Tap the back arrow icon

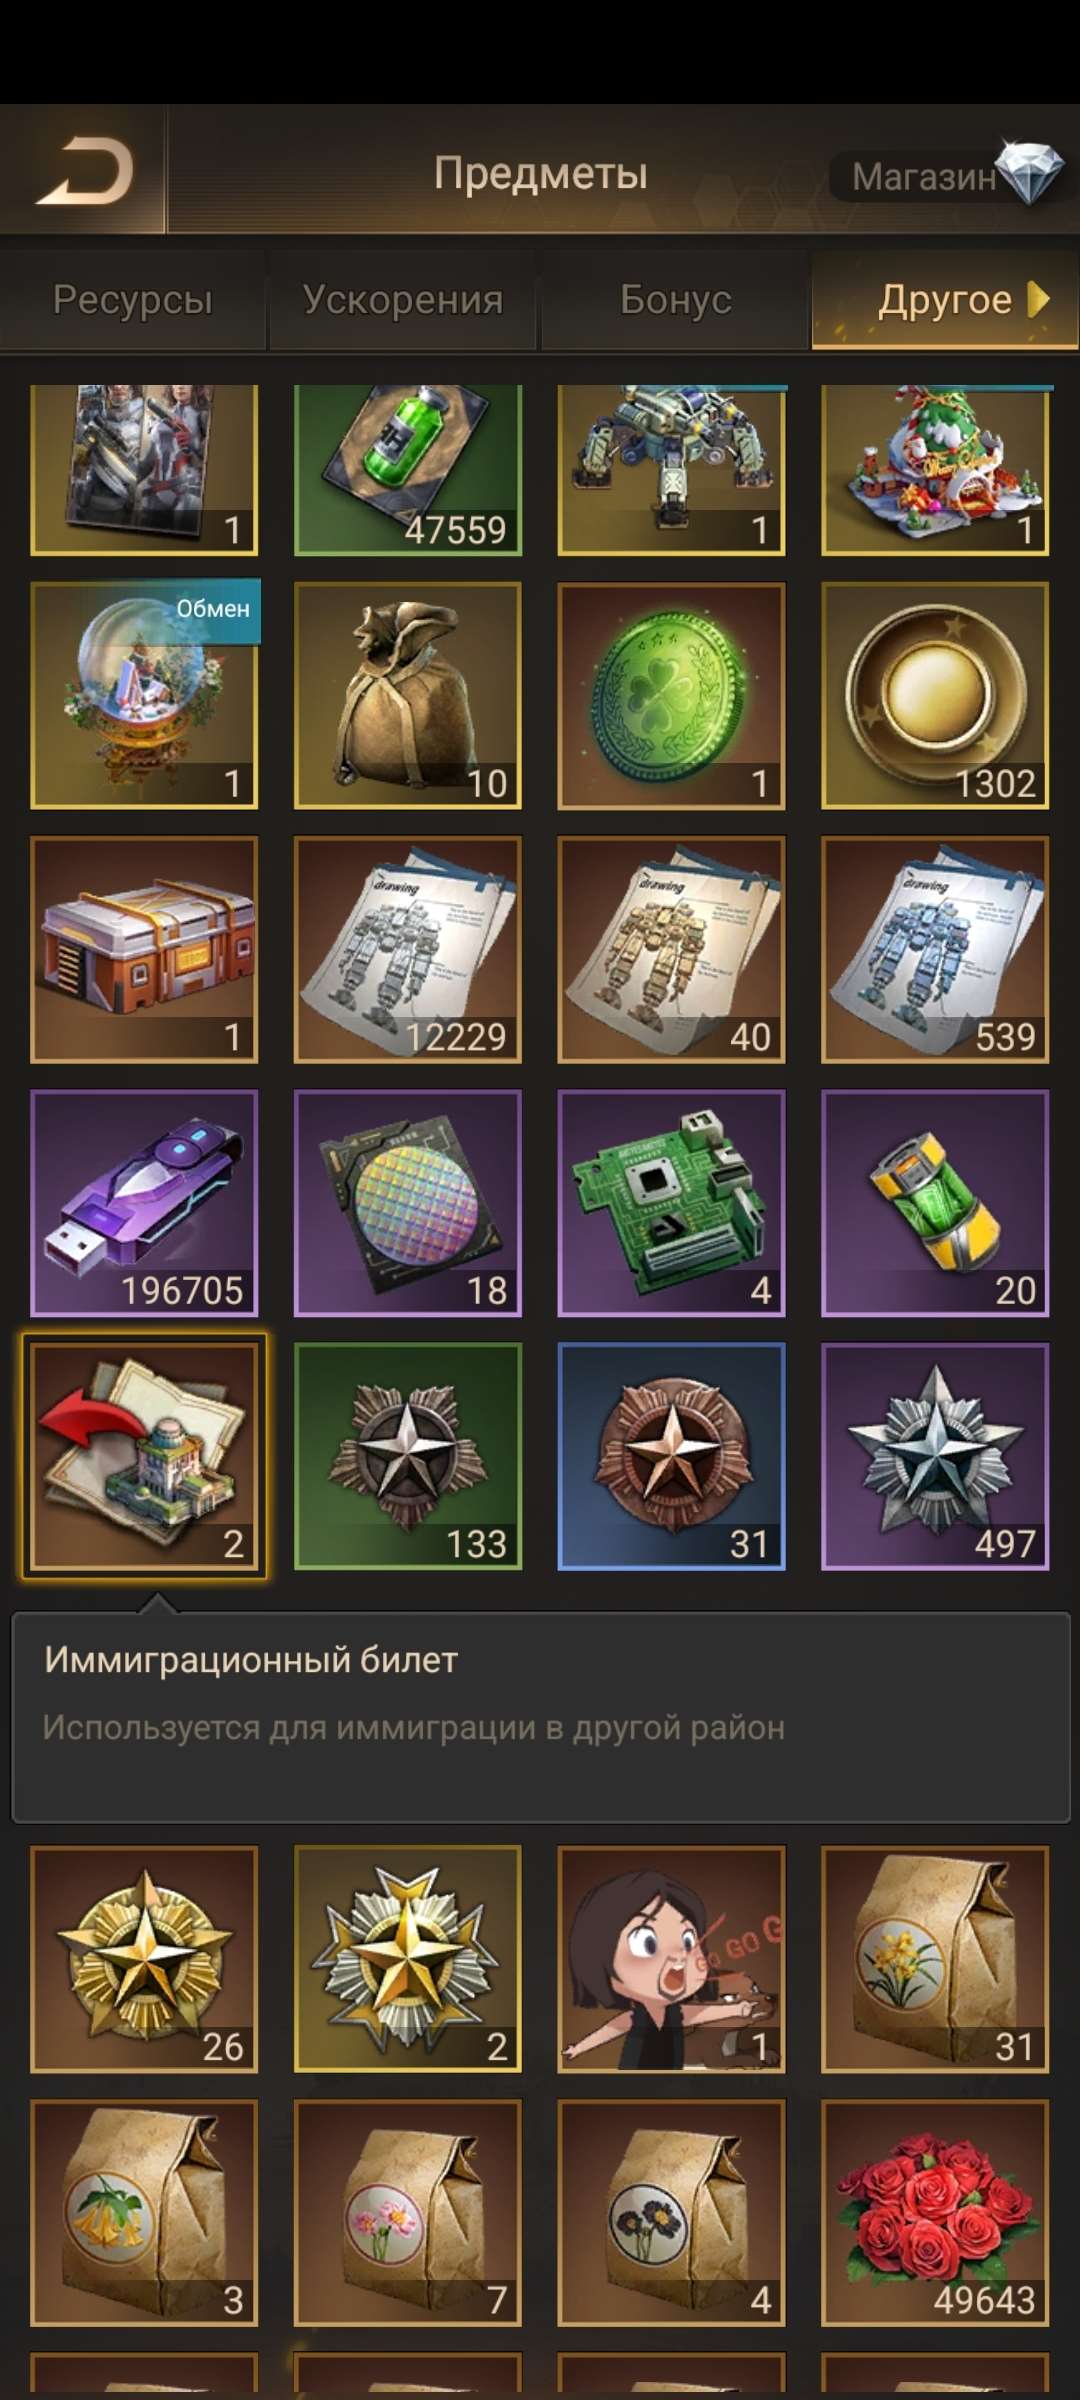click(x=84, y=171)
